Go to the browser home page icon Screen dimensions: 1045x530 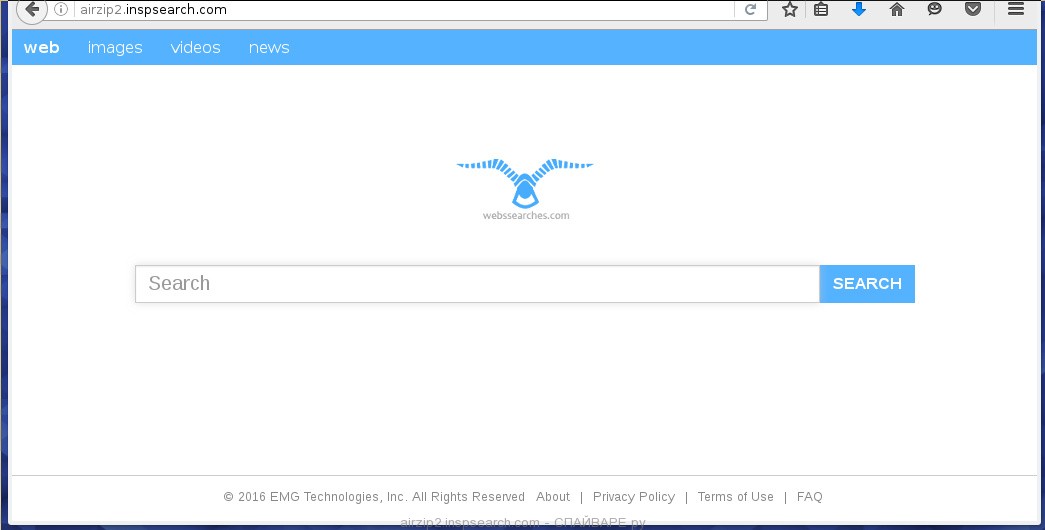click(897, 9)
